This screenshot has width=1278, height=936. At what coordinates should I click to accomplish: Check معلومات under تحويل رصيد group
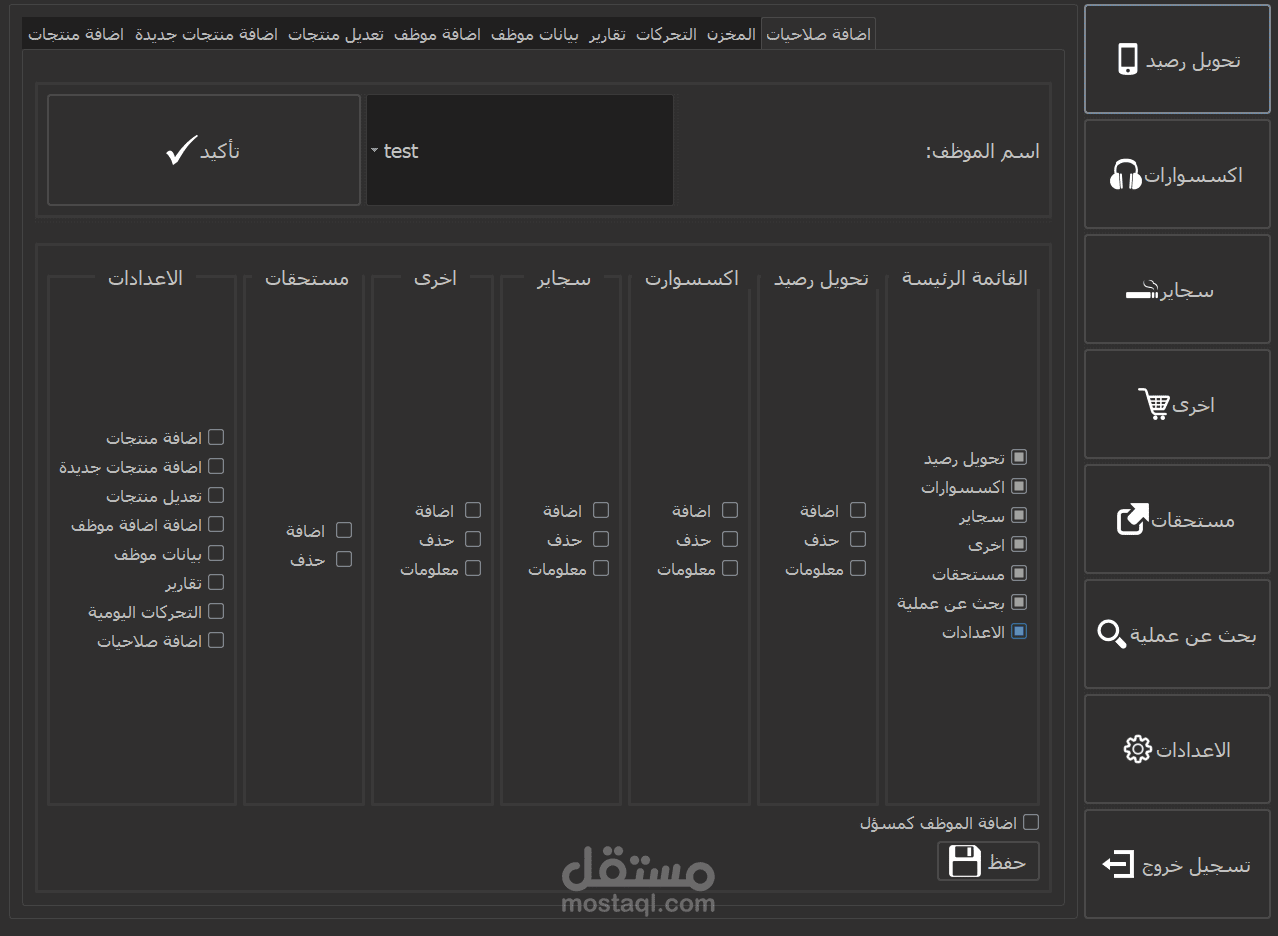tap(858, 568)
